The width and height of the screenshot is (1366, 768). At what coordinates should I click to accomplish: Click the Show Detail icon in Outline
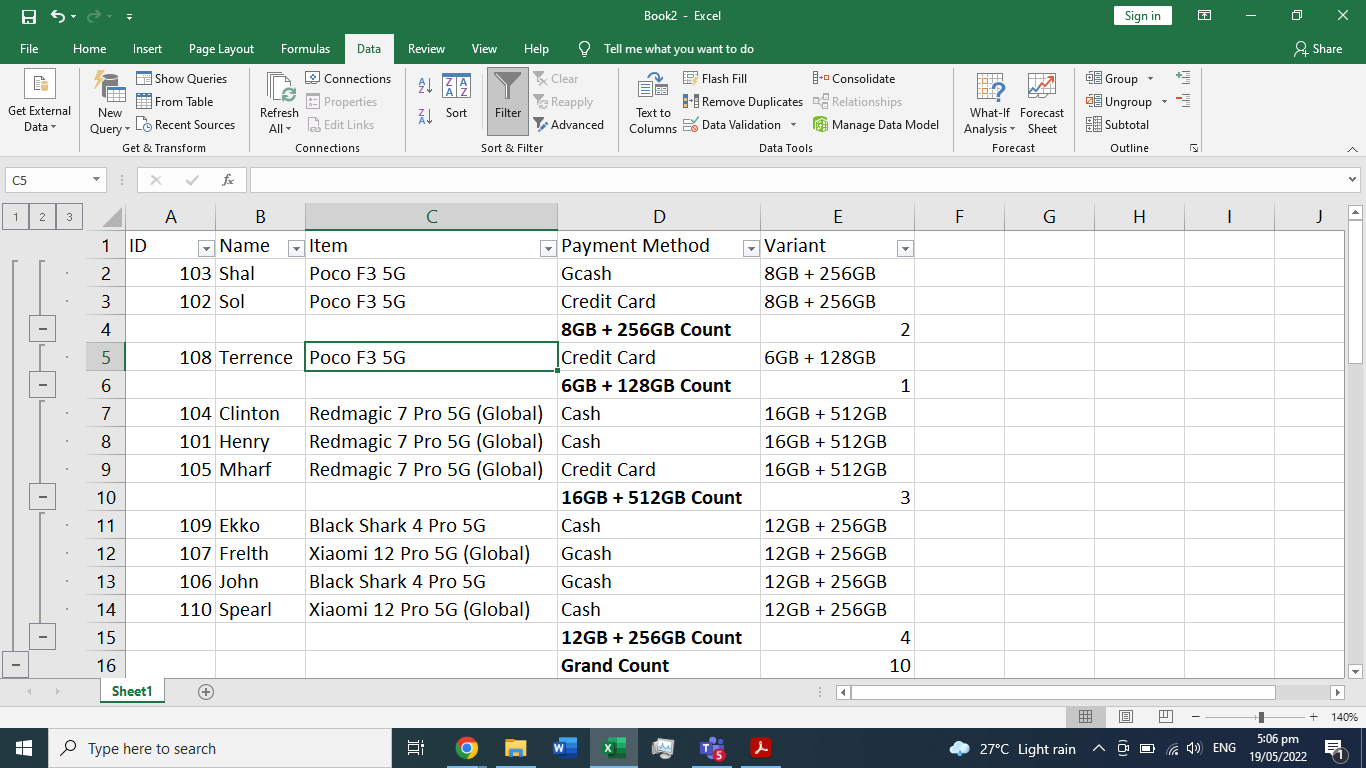pyautogui.click(x=1183, y=77)
